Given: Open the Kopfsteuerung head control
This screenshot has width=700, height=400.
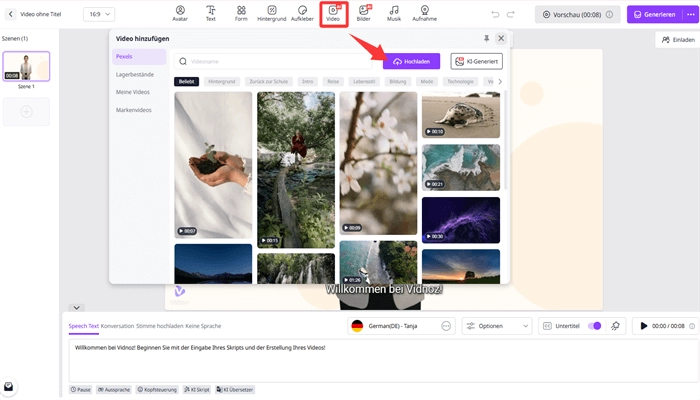Looking at the screenshot, I should (x=157, y=390).
